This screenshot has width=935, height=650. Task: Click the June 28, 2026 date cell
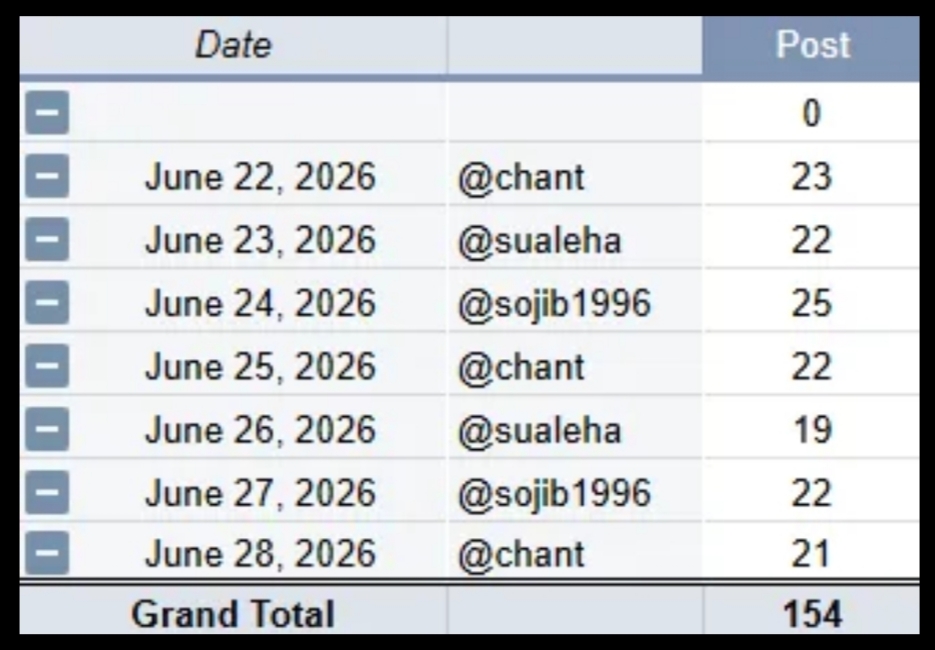260,553
